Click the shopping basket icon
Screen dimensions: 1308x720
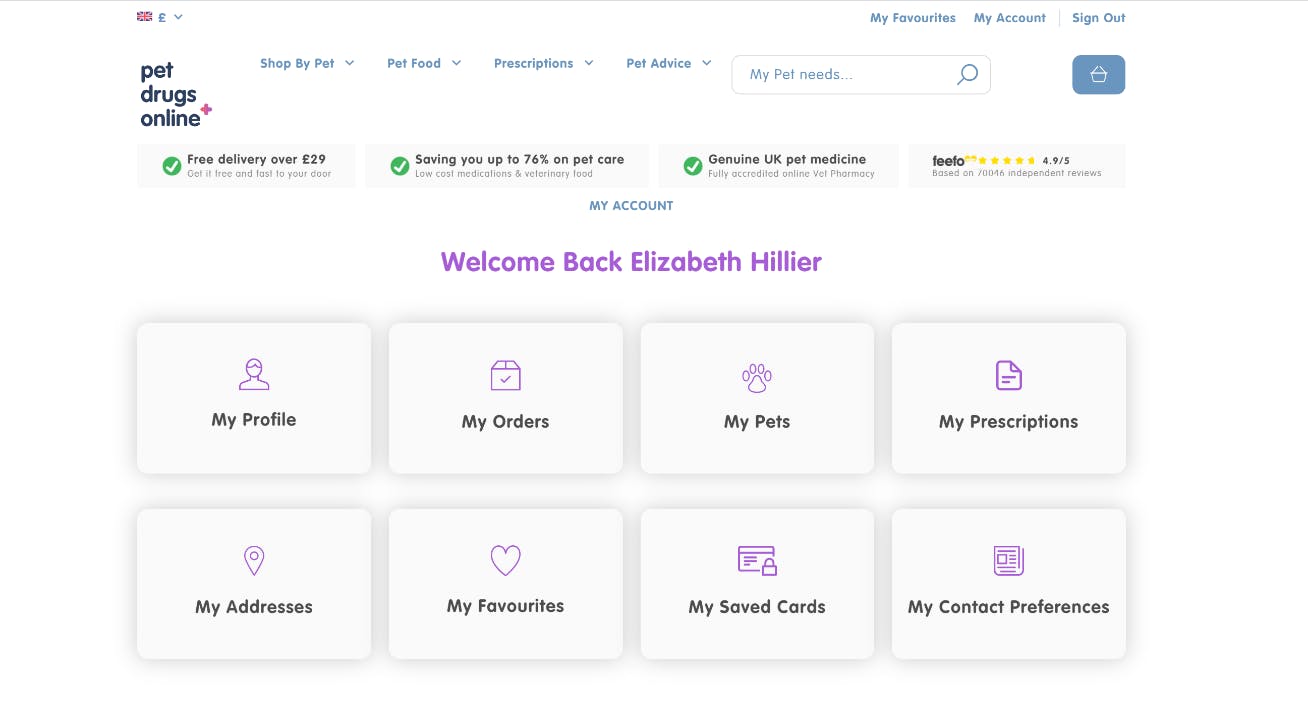[x=1098, y=74]
